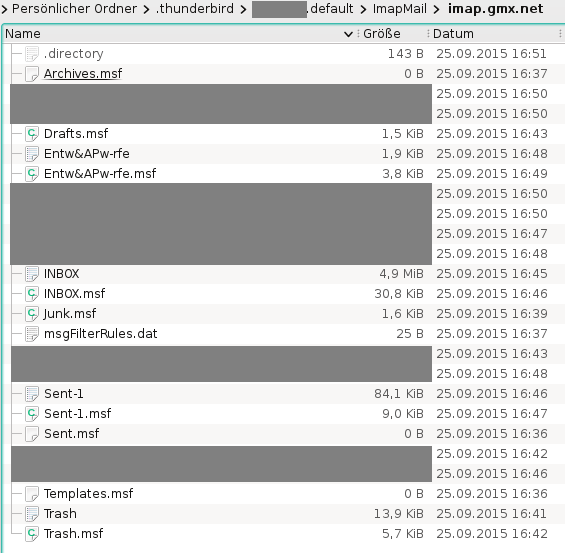565x553 pixels.
Task: Select the Sent-1 file name
Action: 63,394
